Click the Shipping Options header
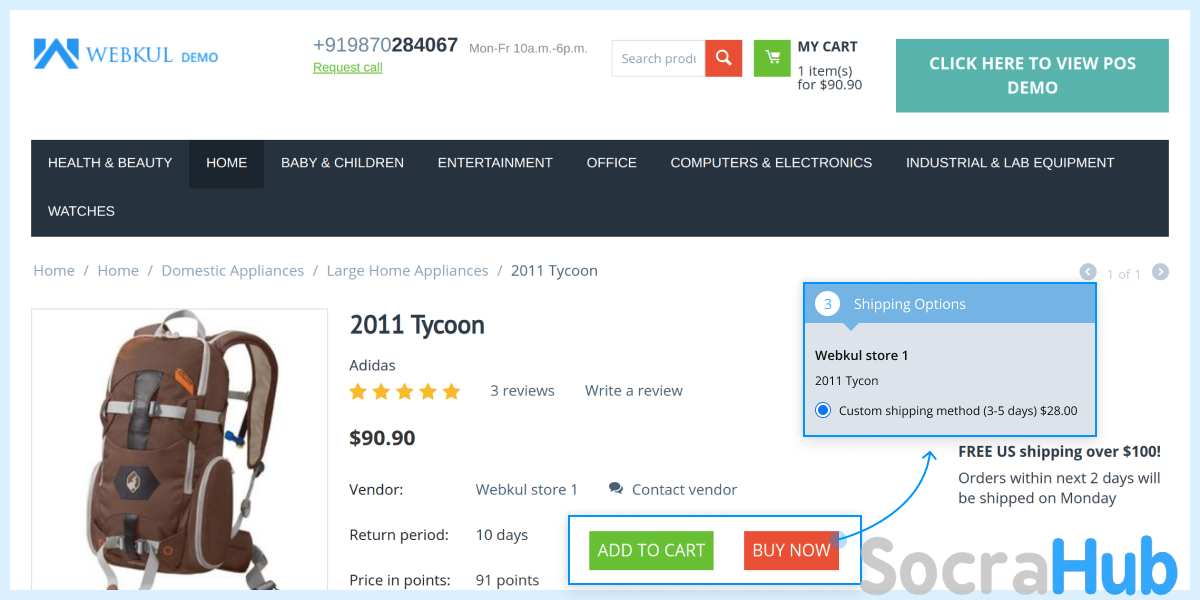The width and height of the screenshot is (1200, 600). (950, 303)
